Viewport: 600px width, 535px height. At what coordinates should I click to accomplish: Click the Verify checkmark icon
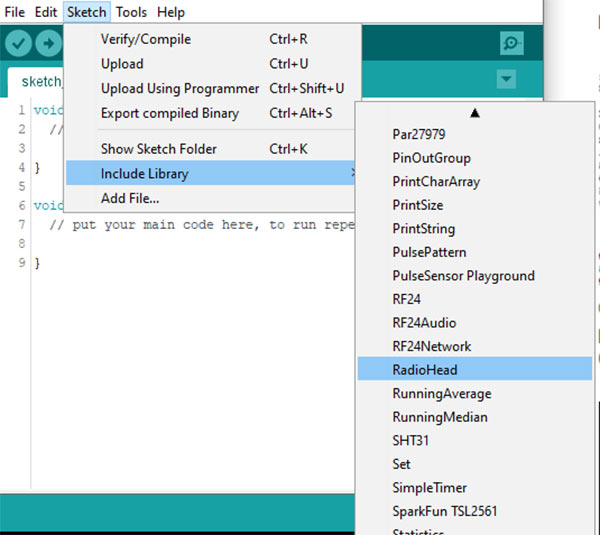18,44
